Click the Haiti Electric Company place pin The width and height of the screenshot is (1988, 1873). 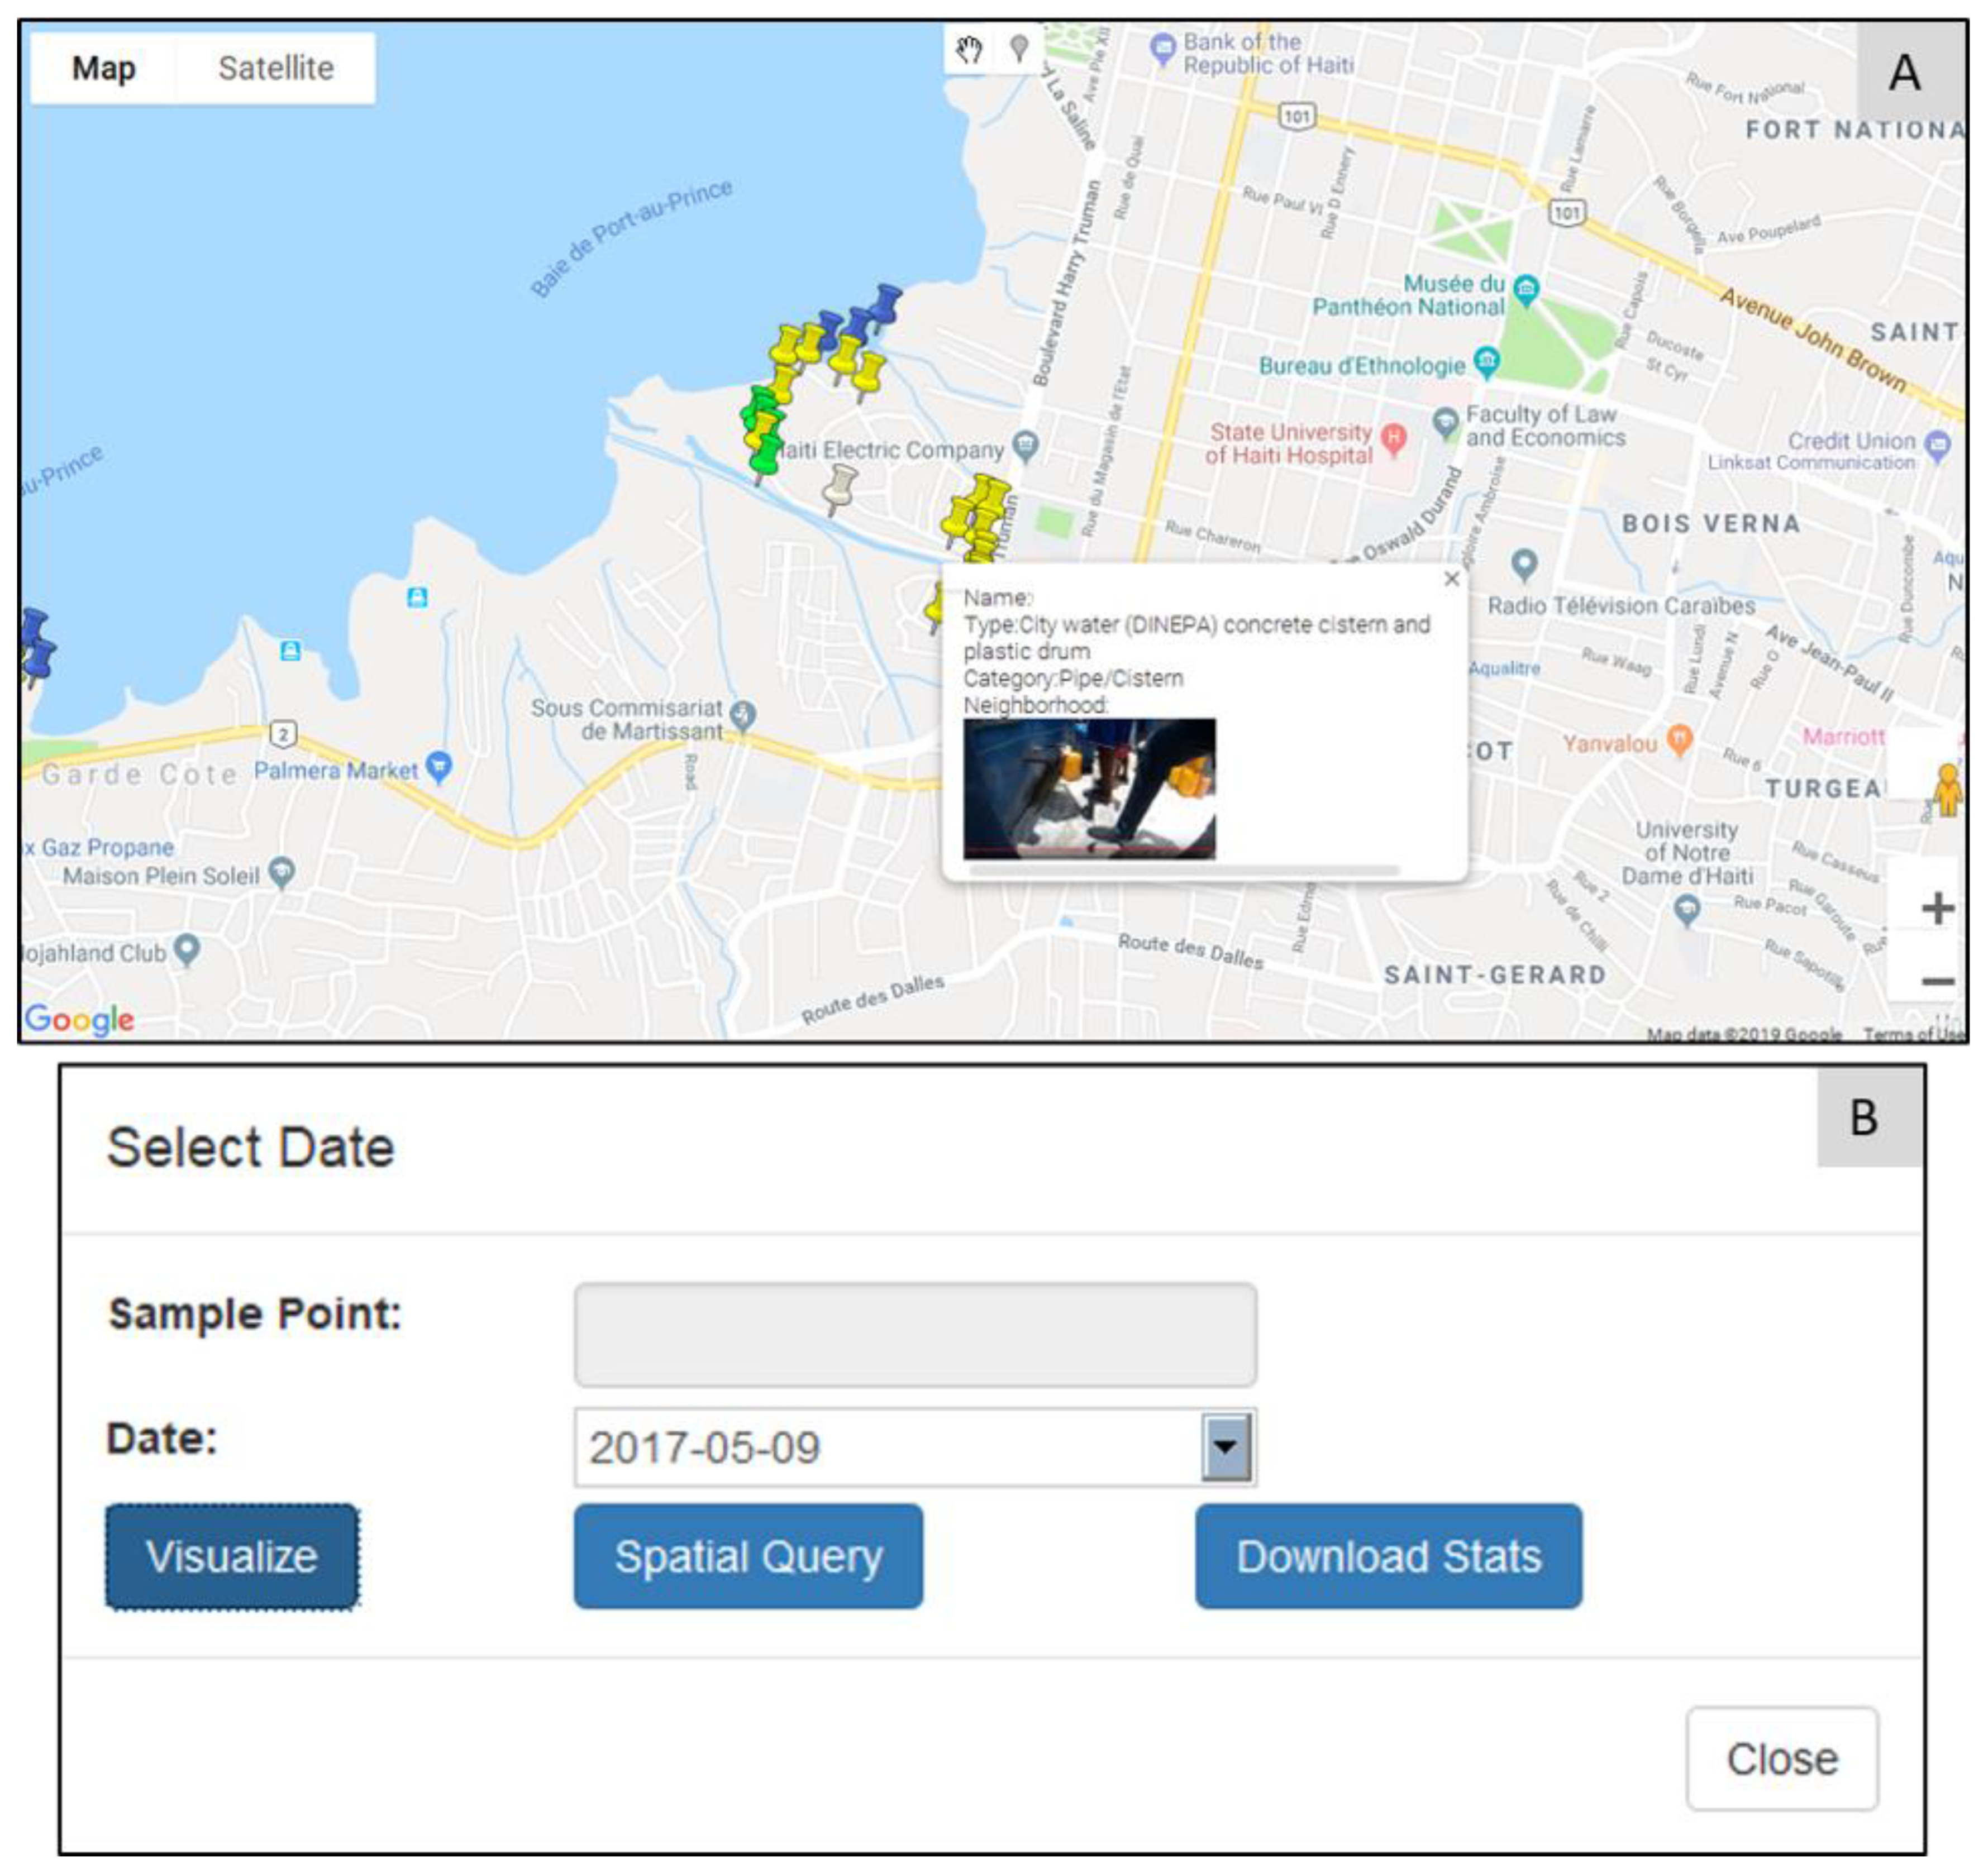tap(1025, 445)
